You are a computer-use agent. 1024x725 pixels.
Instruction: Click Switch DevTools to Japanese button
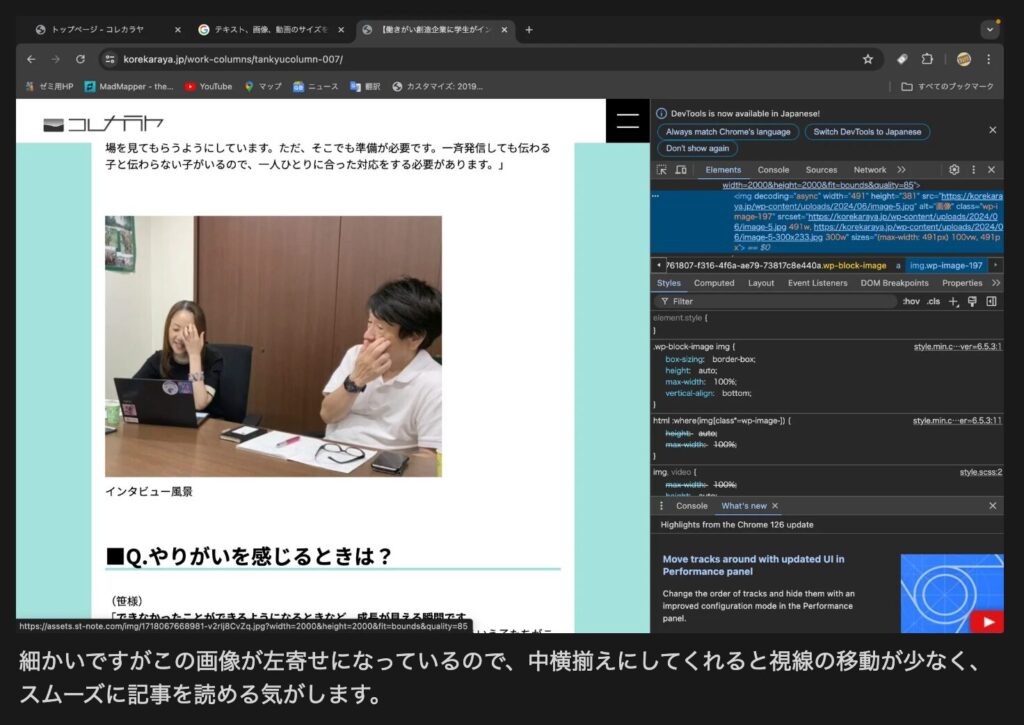coord(867,132)
